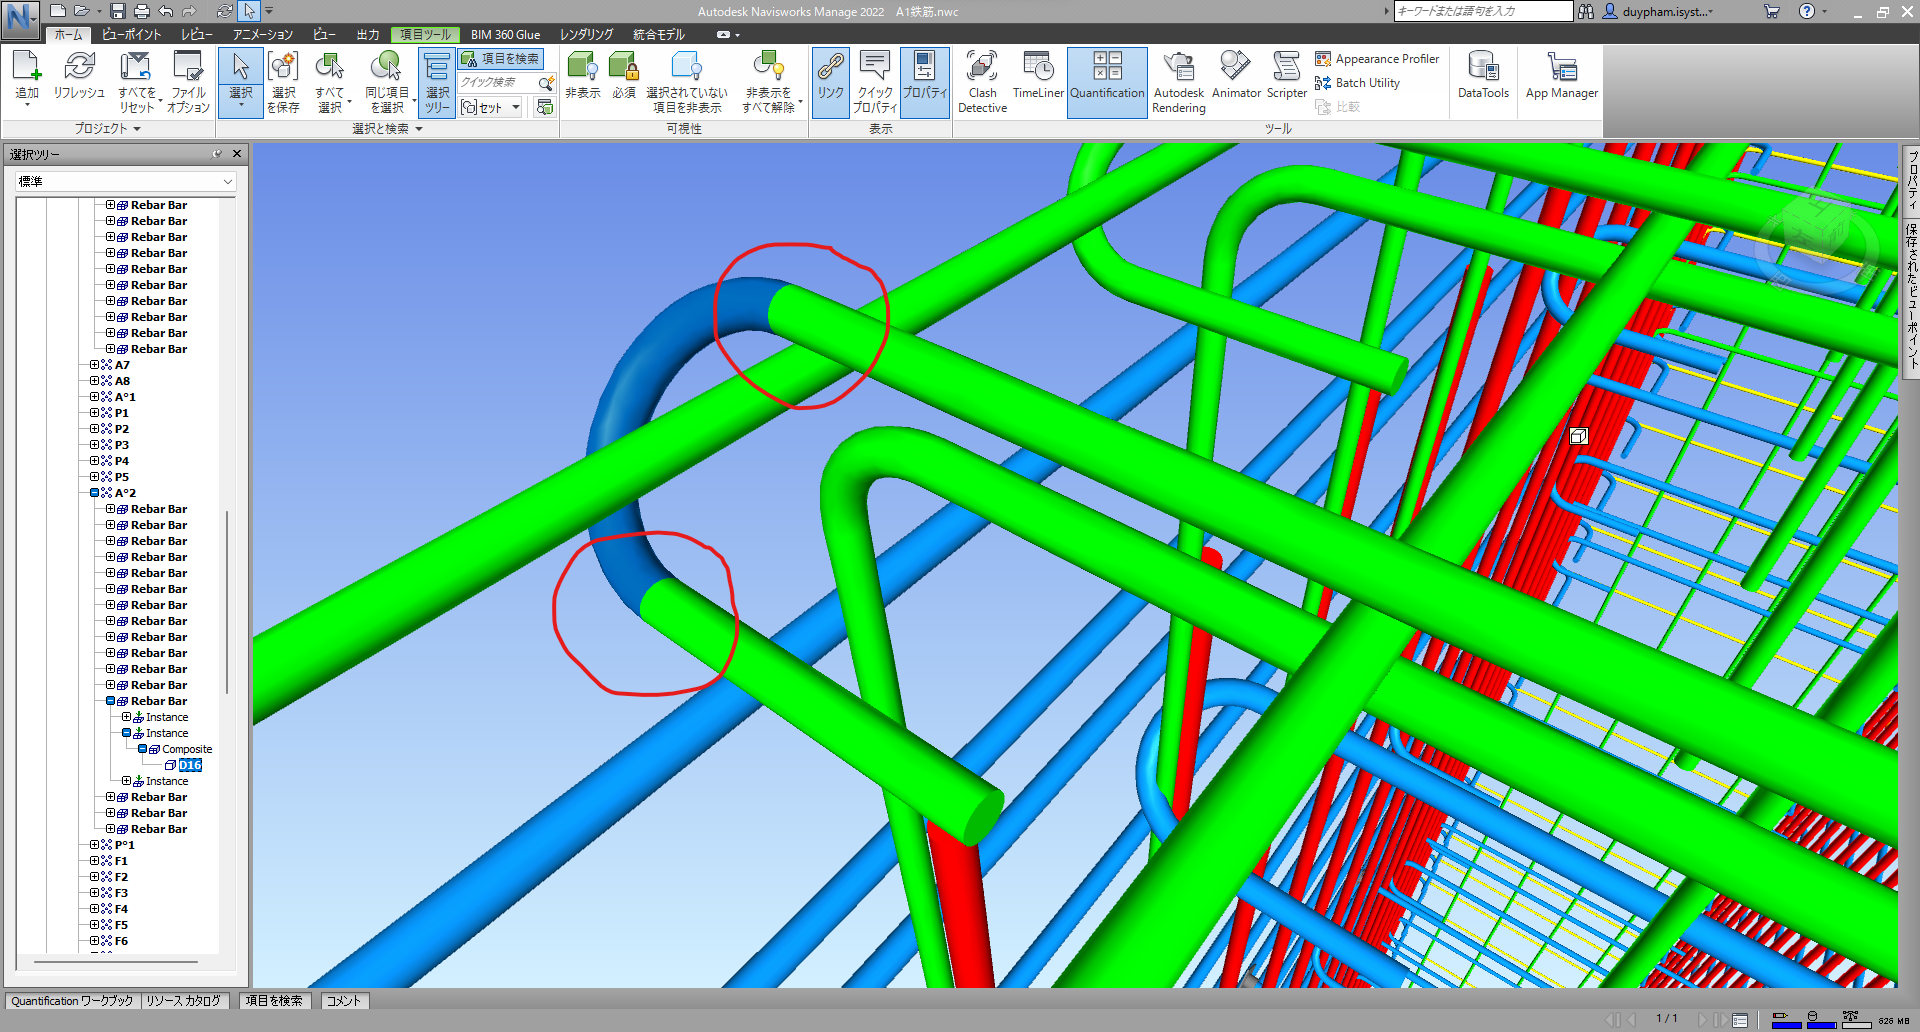The height and width of the screenshot is (1032, 1920).
Task: Open the Clash Detective tool
Action: click(x=981, y=80)
